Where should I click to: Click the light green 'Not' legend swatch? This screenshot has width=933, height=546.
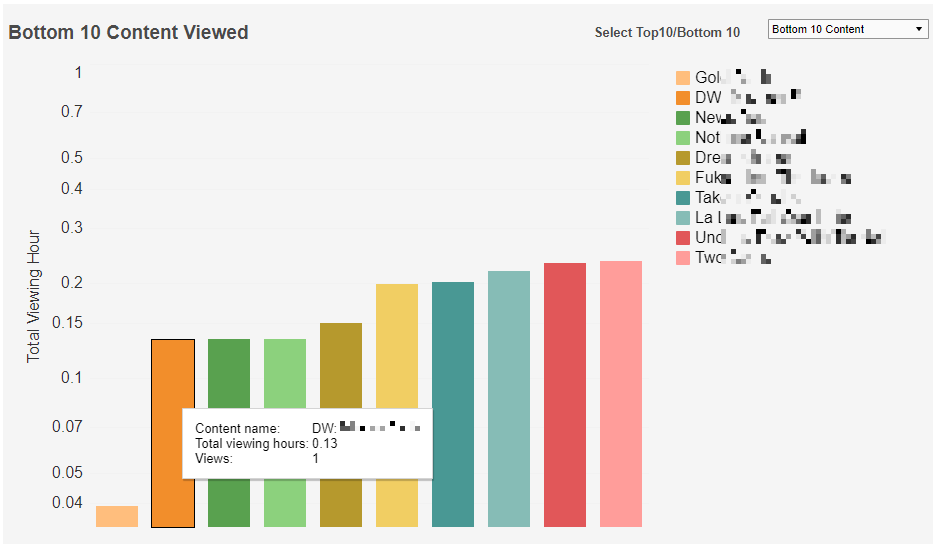click(x=683, y=138)
